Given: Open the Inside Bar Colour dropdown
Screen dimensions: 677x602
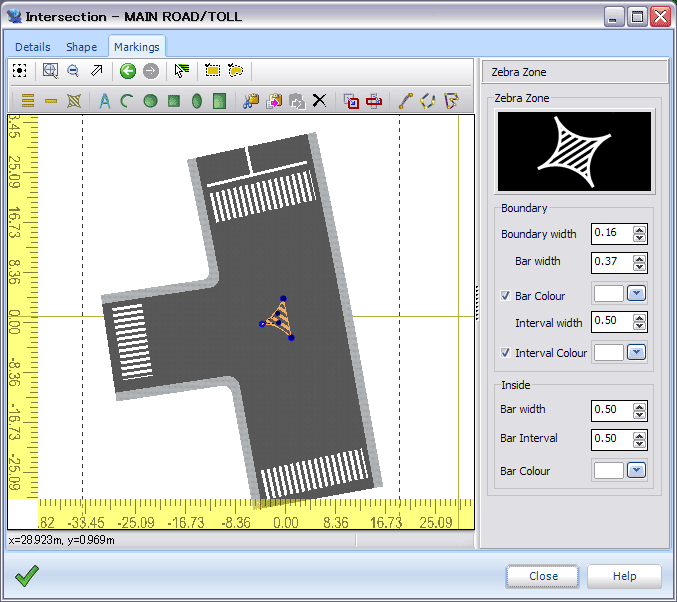Looking at the screenshot, I should pyautogui.click(x=636, y=470).
